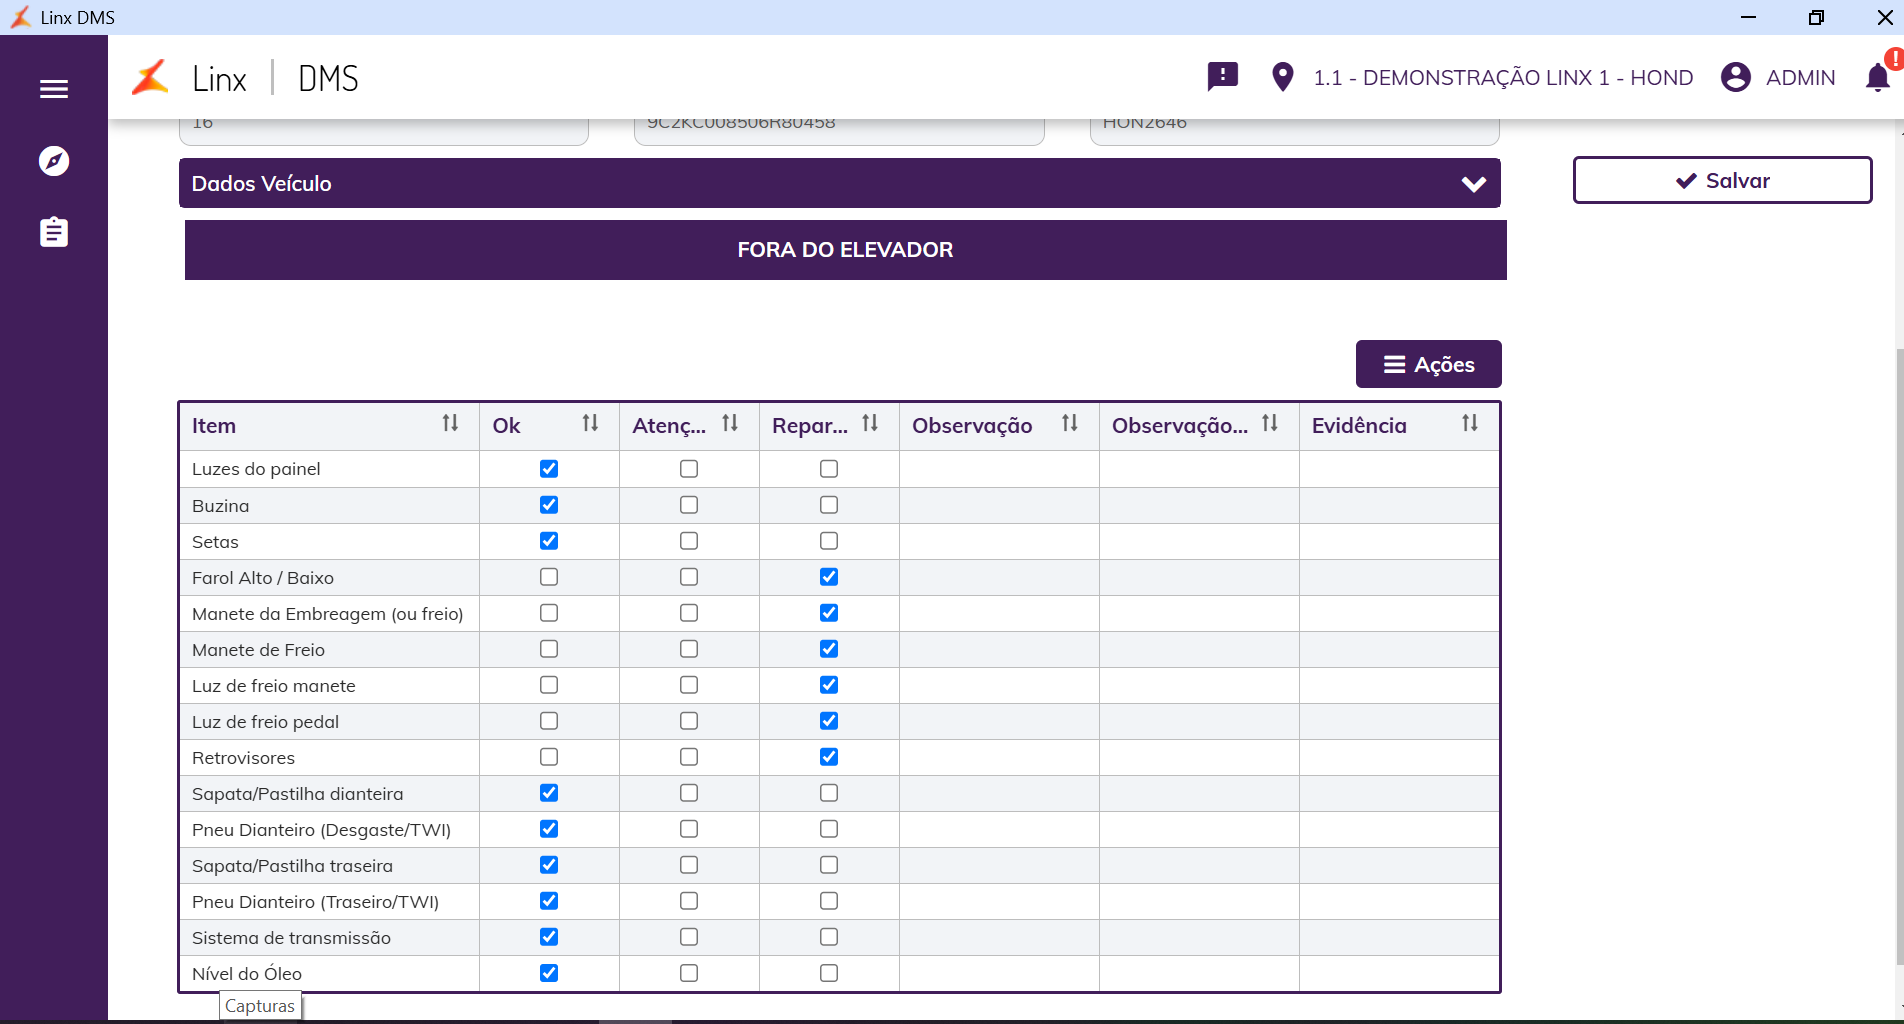Check Reparo for Setas

pos(829,541)
